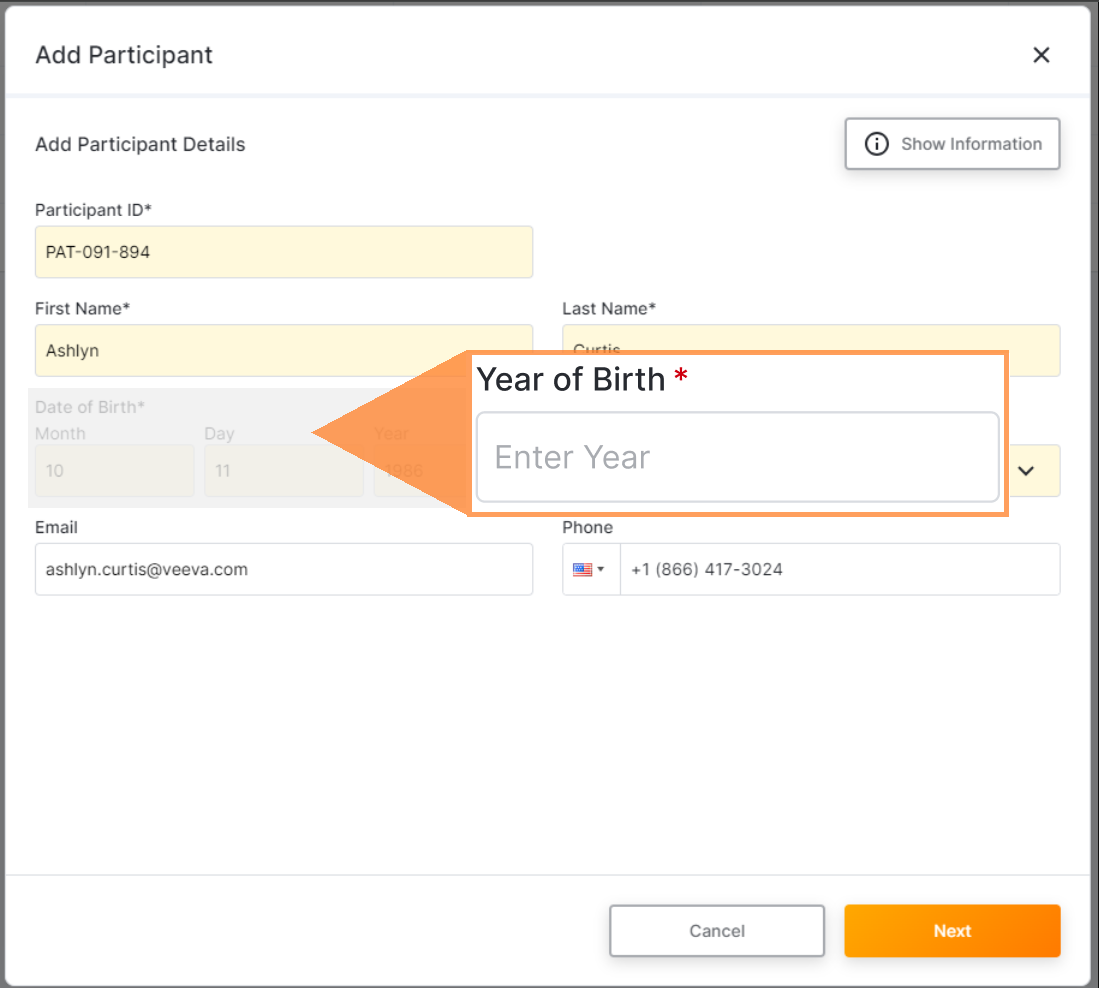Open the US flag country code selector
The image size is (1099, 988).
tap(589, 570)
